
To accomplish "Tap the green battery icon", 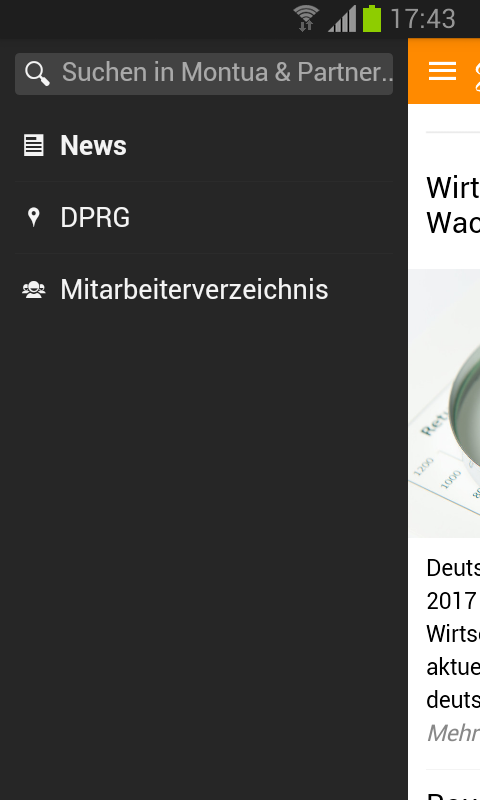I will 372,18.
